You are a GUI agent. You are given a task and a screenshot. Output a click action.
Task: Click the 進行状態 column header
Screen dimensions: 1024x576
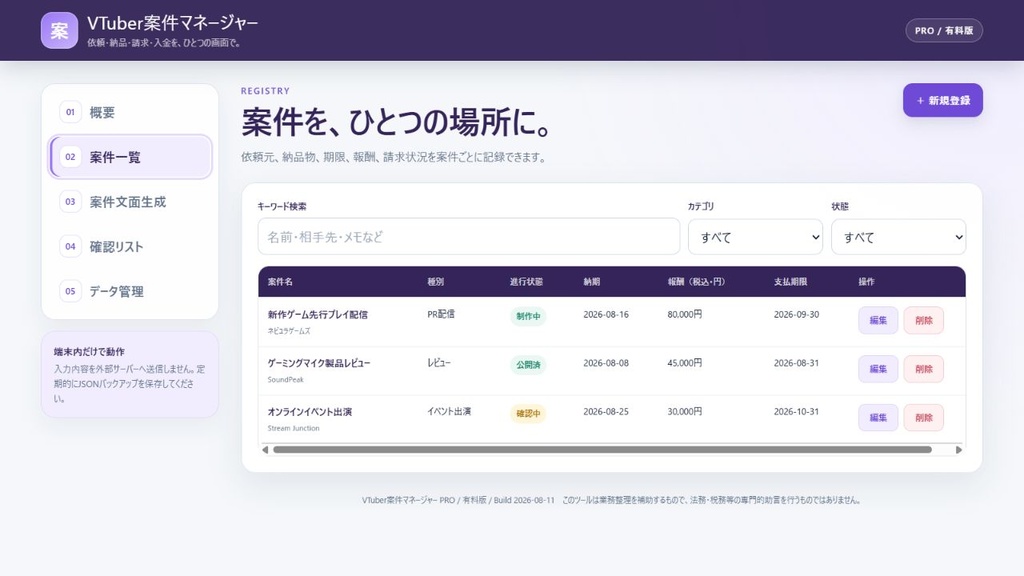click(526, 281)
